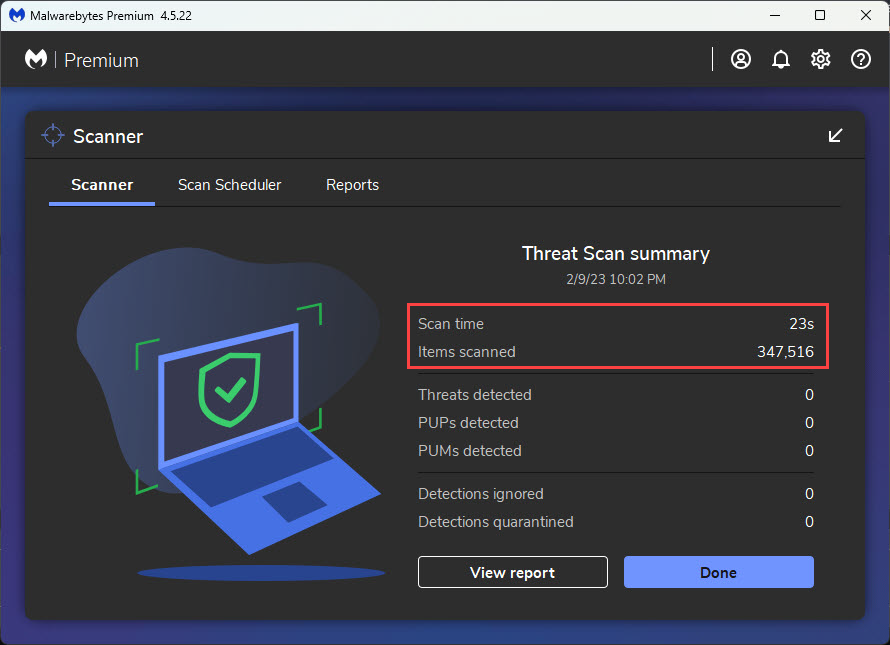The width and height of the screenshot is (890, 645).
Task: Click the View report button
Action: pyautogui.click(x=513, y=572)
